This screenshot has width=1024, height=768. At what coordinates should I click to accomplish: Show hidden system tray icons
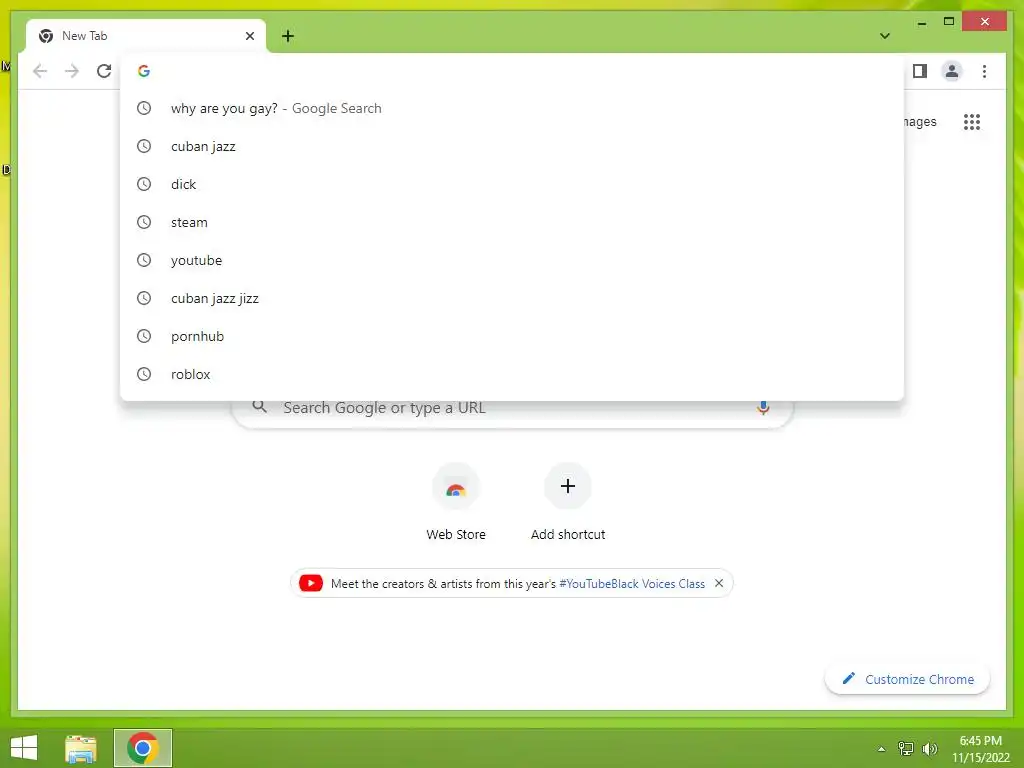881,749
